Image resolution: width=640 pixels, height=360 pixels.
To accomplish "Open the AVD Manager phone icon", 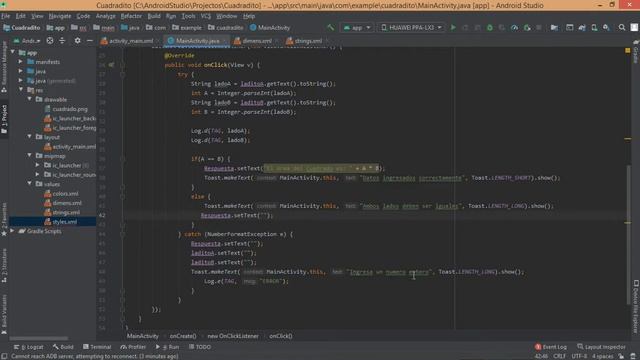I will [x=594, y=28].
